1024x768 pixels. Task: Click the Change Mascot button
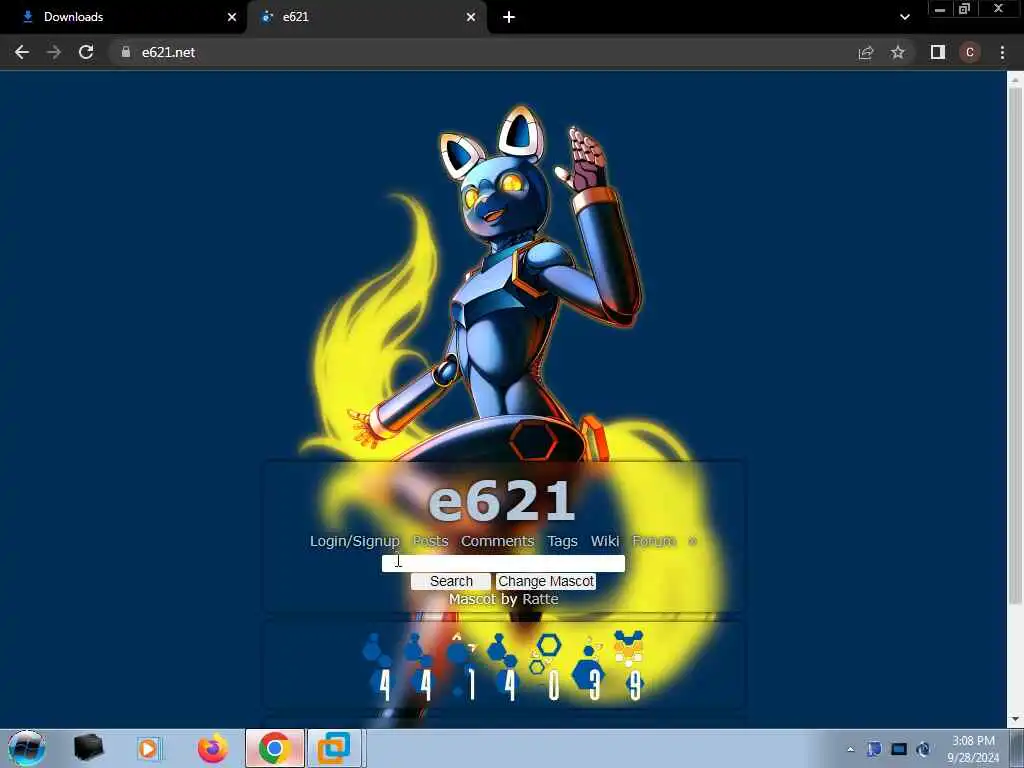point(546,581)
